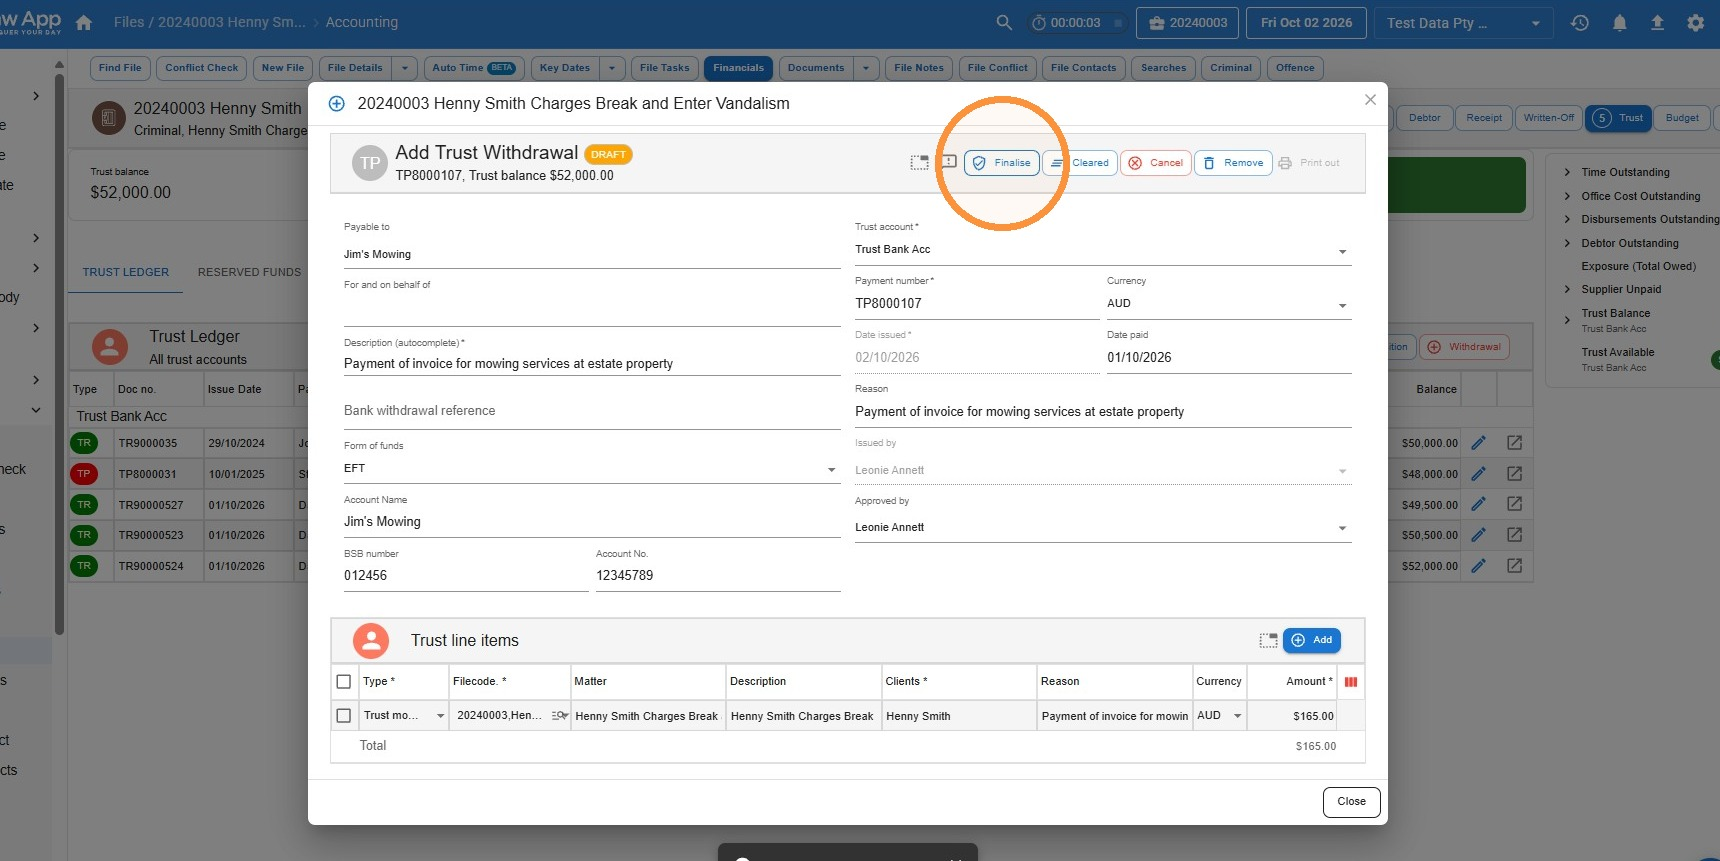Click the Remove button

click(x=1233, y=163)
